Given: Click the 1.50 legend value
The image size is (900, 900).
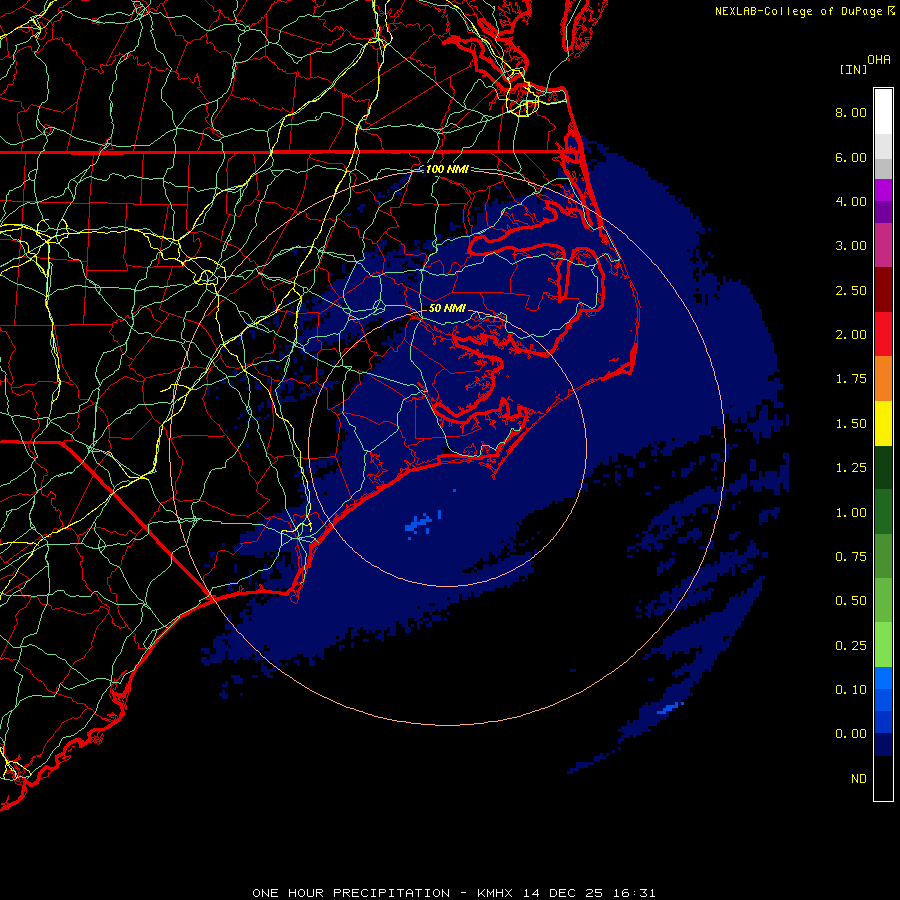Looking at the screenshot, I should point(851,424).
